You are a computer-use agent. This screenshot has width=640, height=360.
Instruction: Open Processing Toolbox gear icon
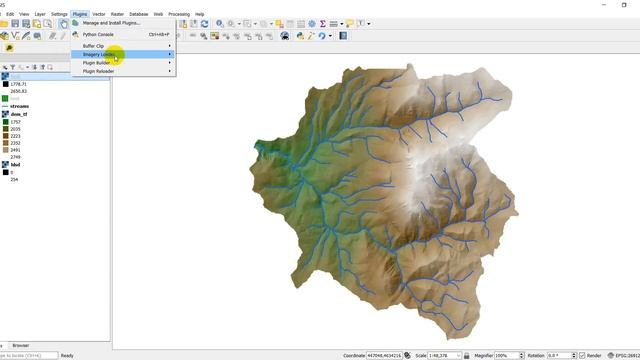pos(312,24)
